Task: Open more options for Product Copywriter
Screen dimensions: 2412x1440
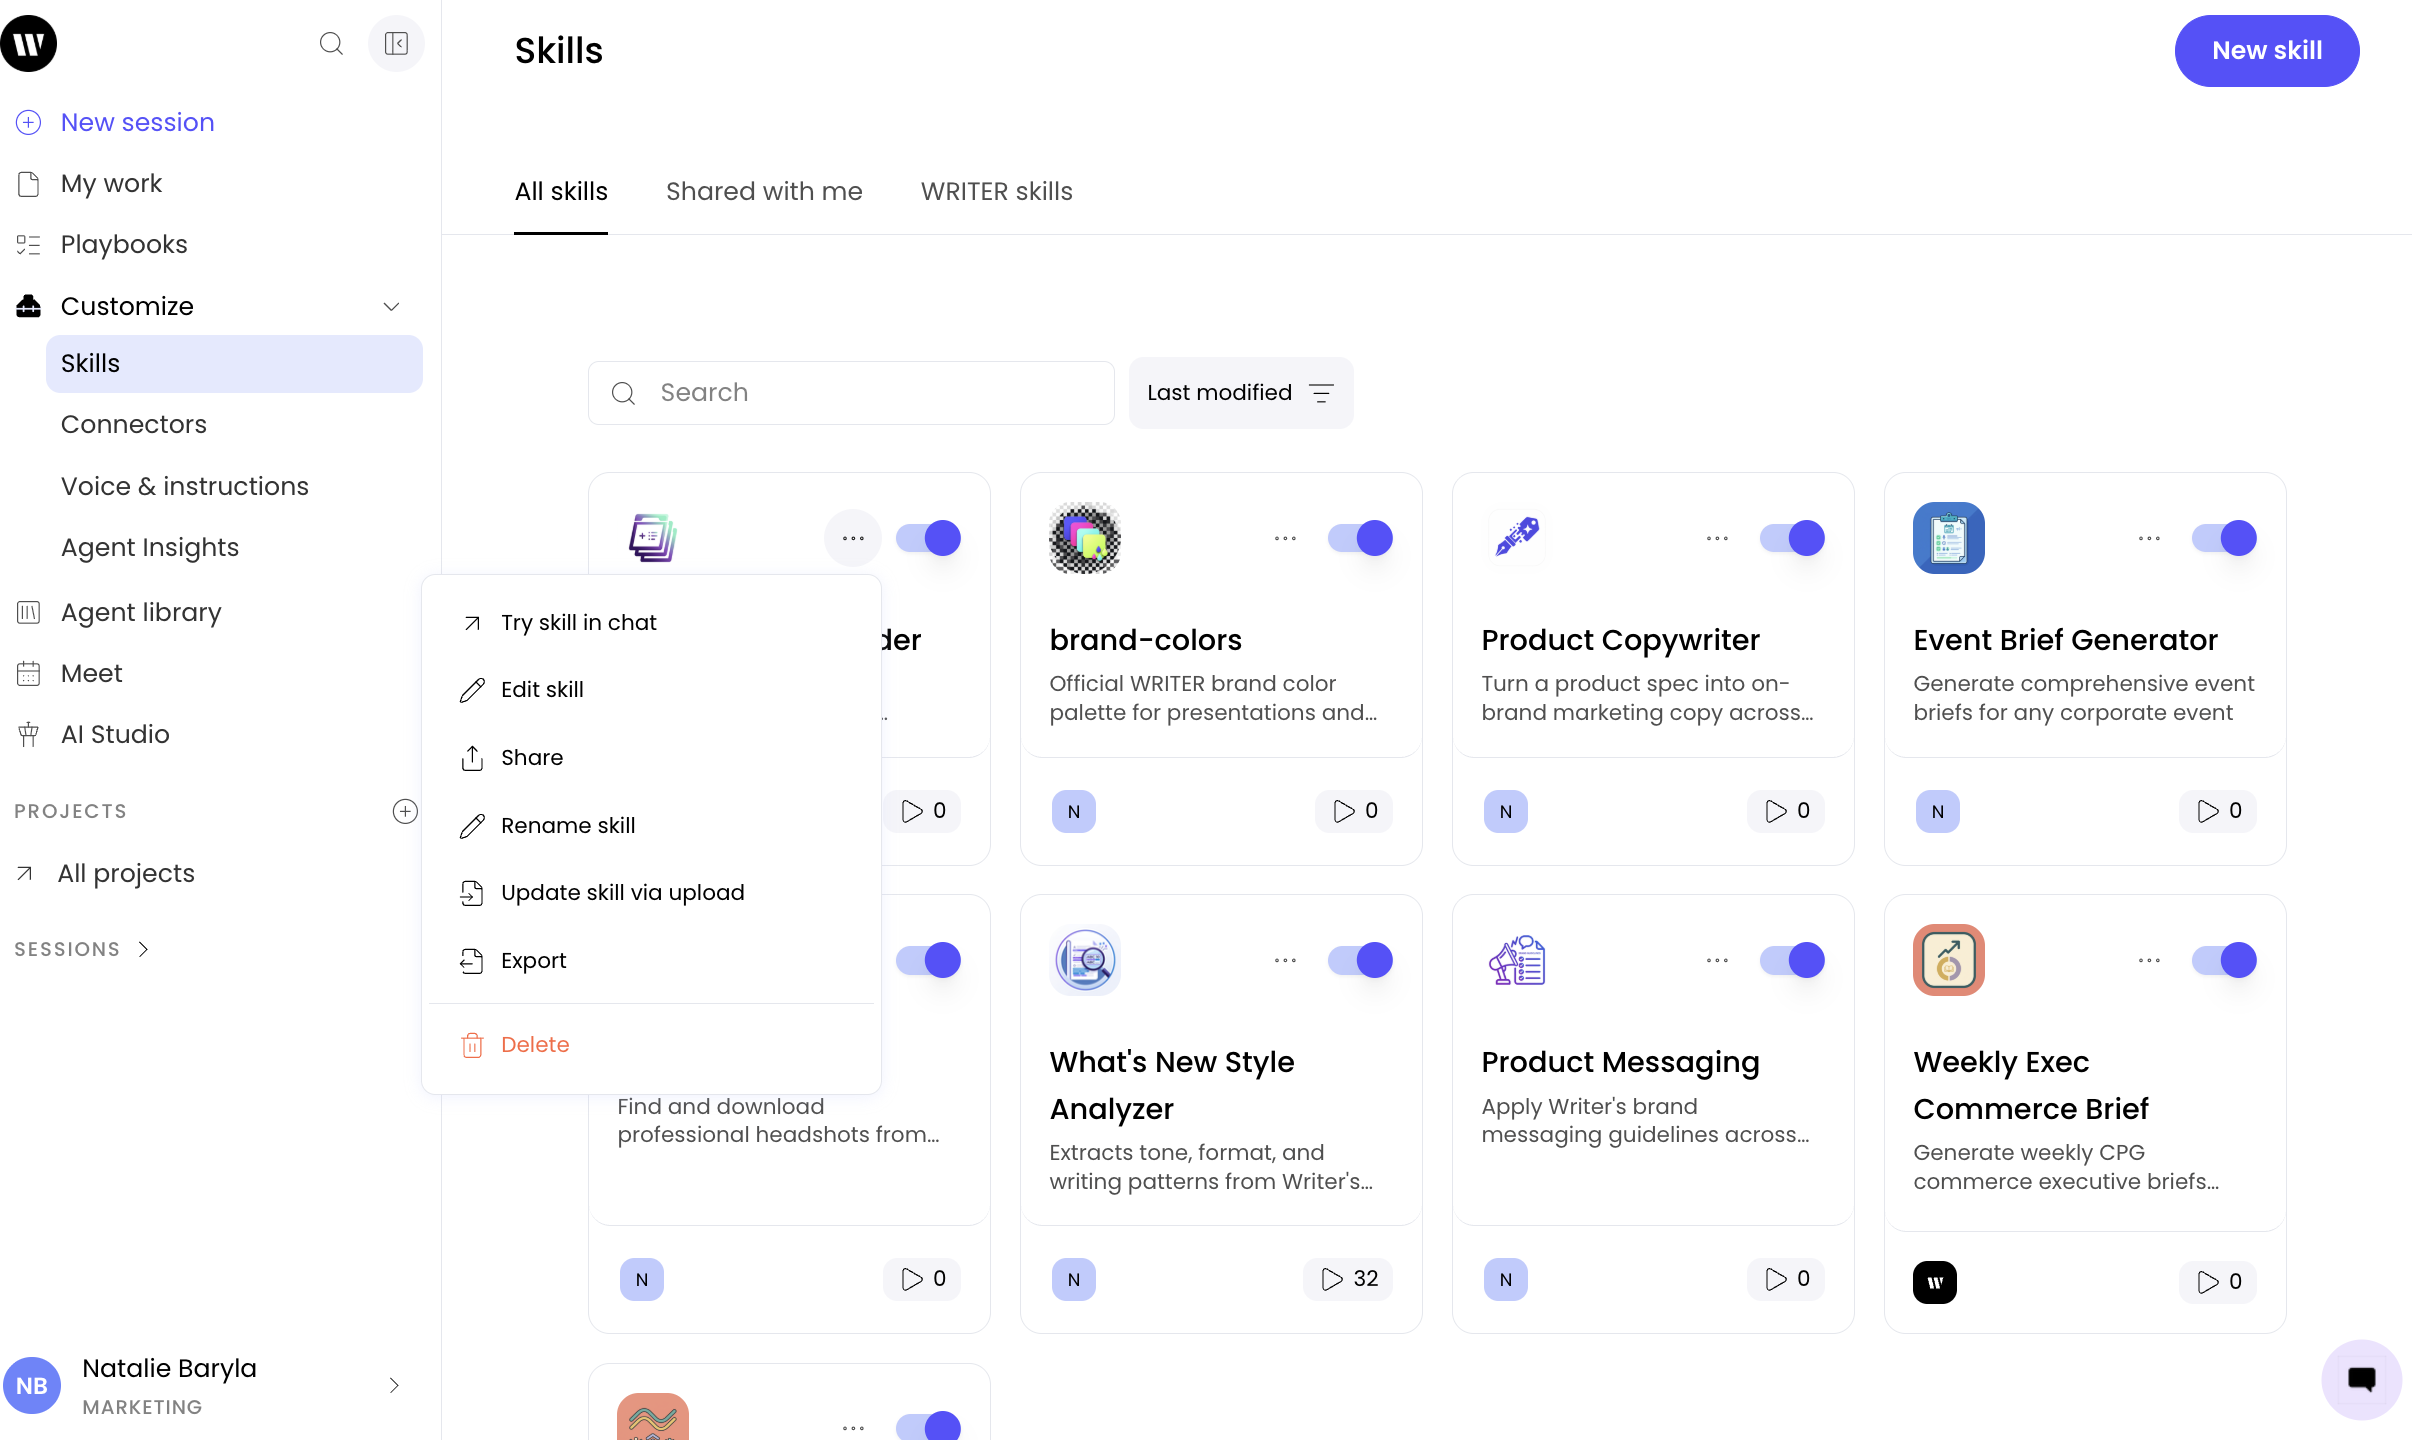Action: point(1717,538)
